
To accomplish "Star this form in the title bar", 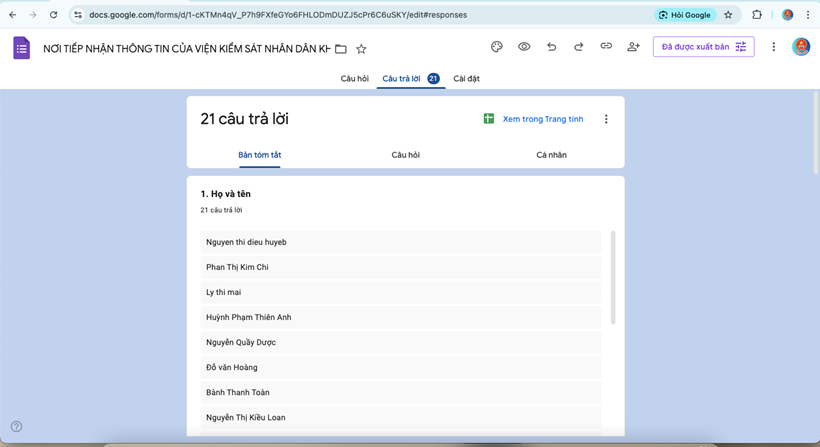I will click(x=361, y=48).
